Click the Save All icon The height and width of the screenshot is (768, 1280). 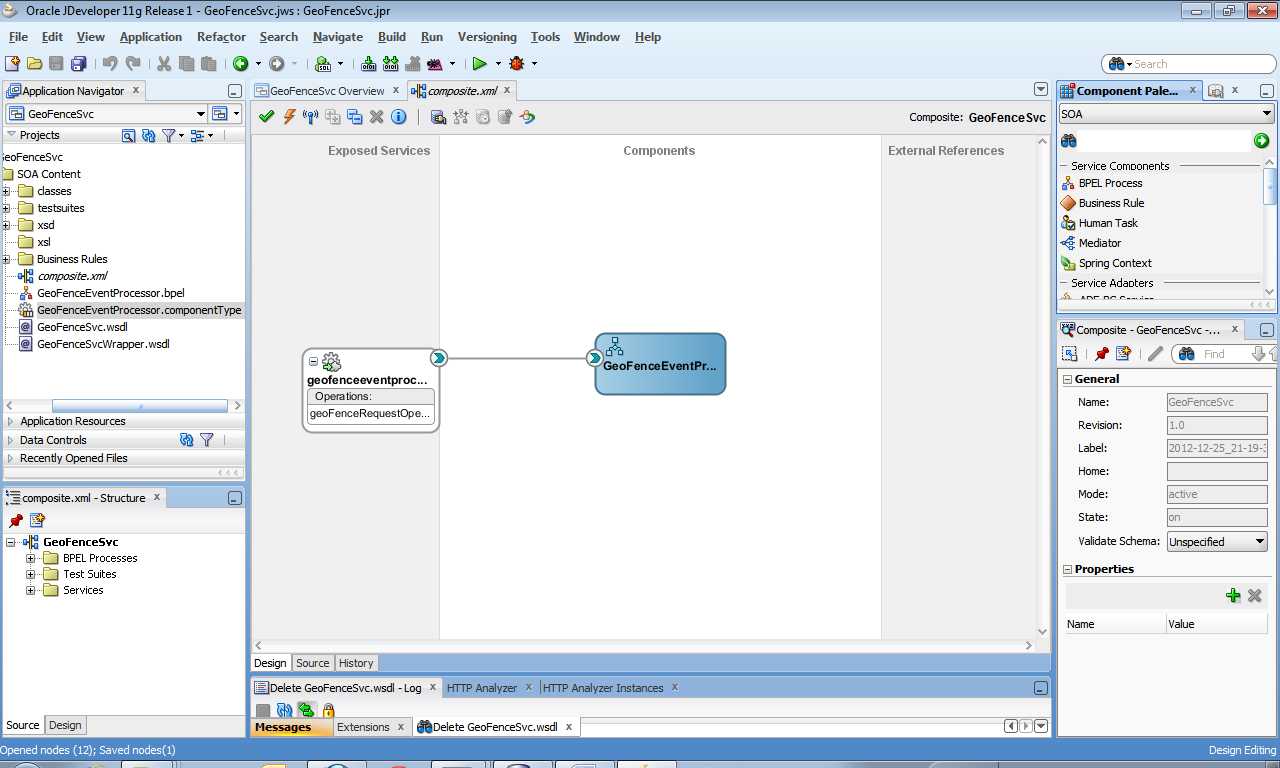tap(78, 63)
